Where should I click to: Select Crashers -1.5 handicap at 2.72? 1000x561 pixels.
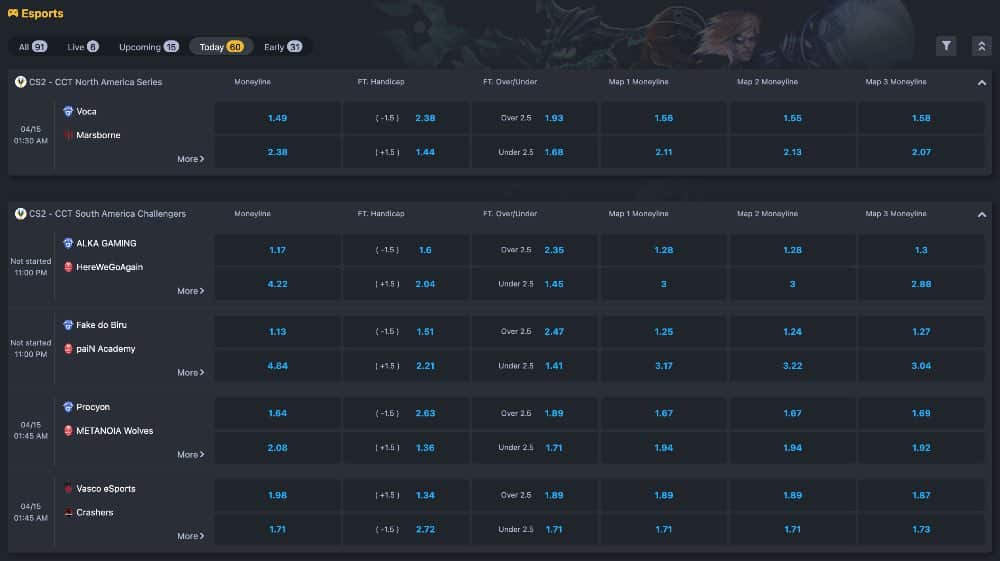click(406, 529)
